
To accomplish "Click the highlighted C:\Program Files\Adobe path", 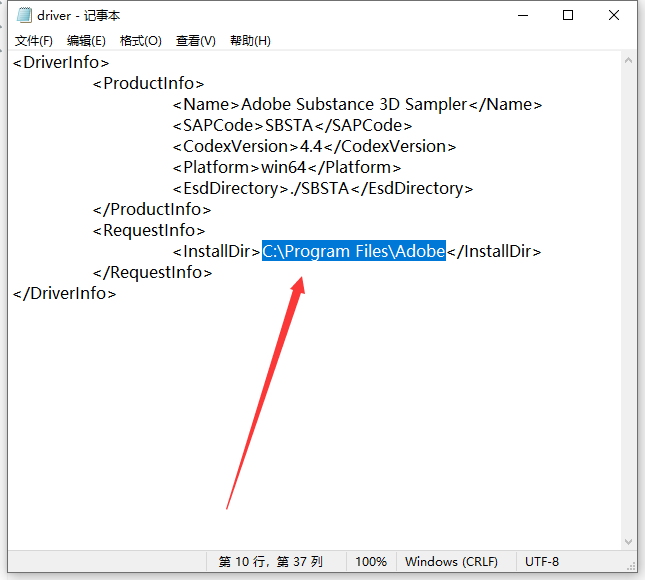I will point(353,252).
